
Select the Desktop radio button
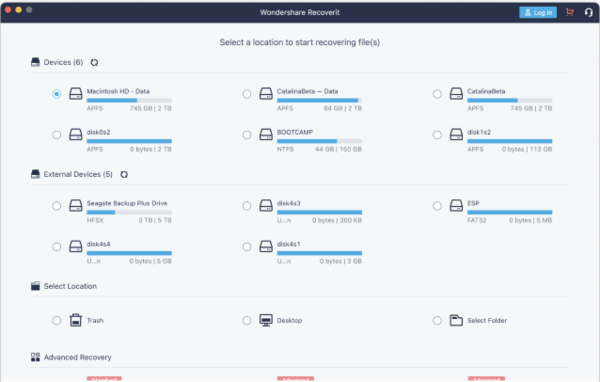247,320
